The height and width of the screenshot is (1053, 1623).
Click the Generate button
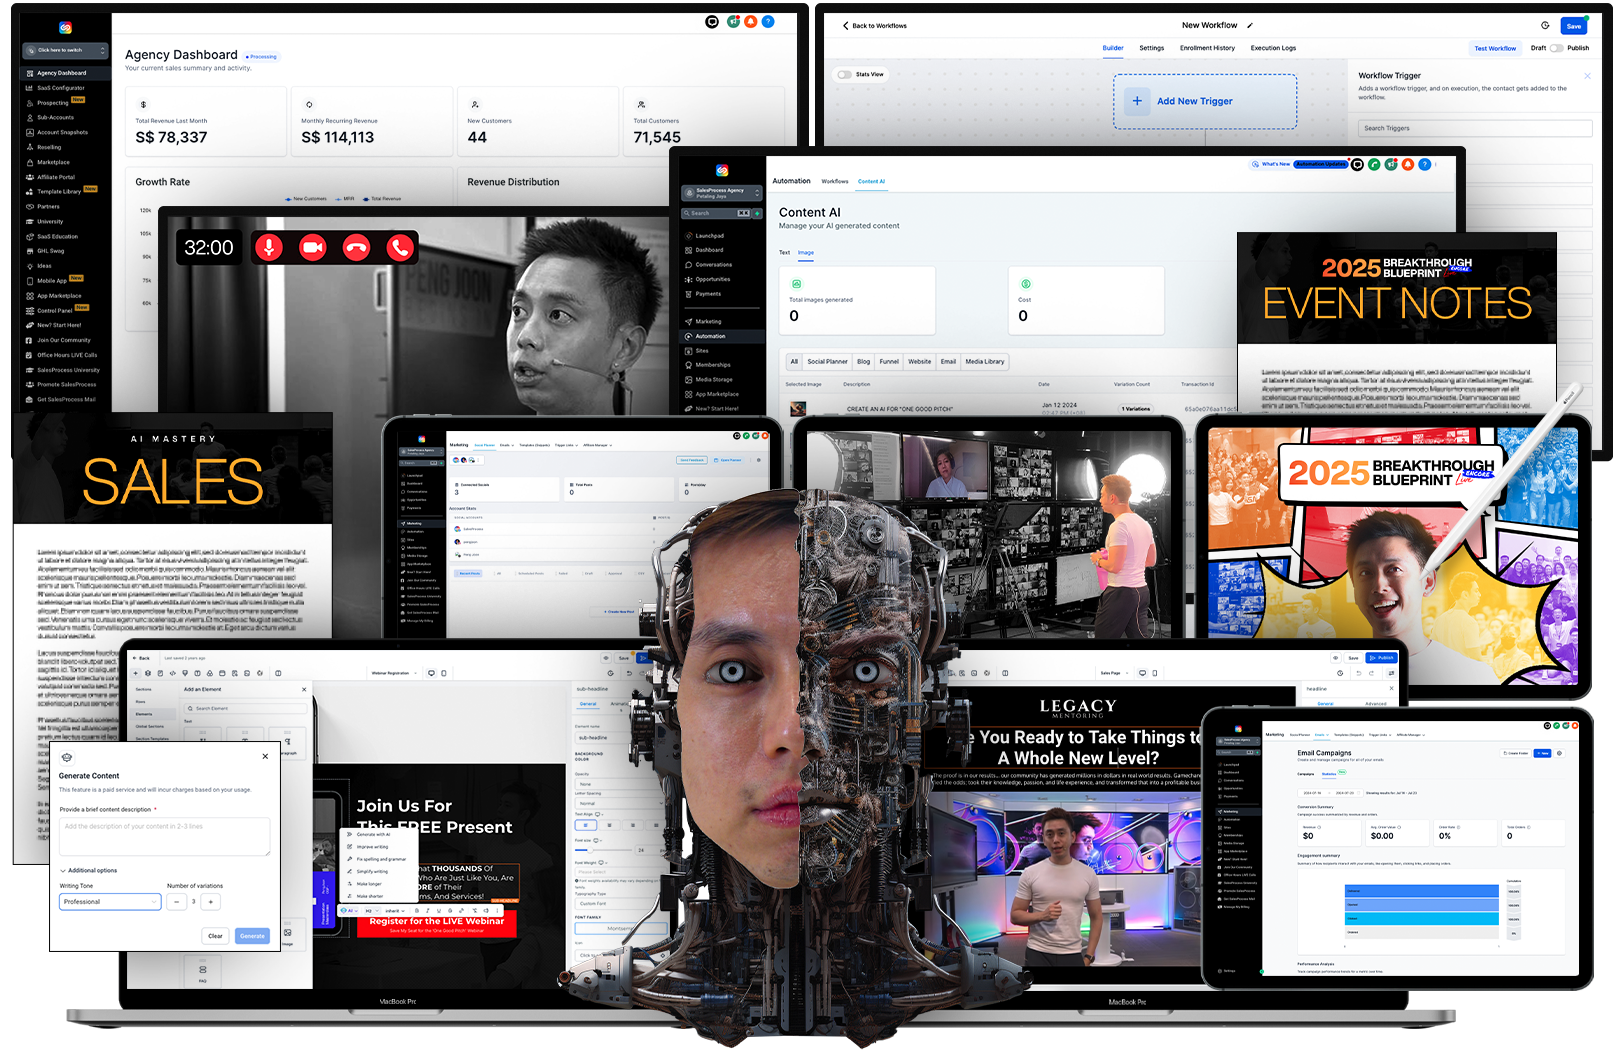[252, 936]
